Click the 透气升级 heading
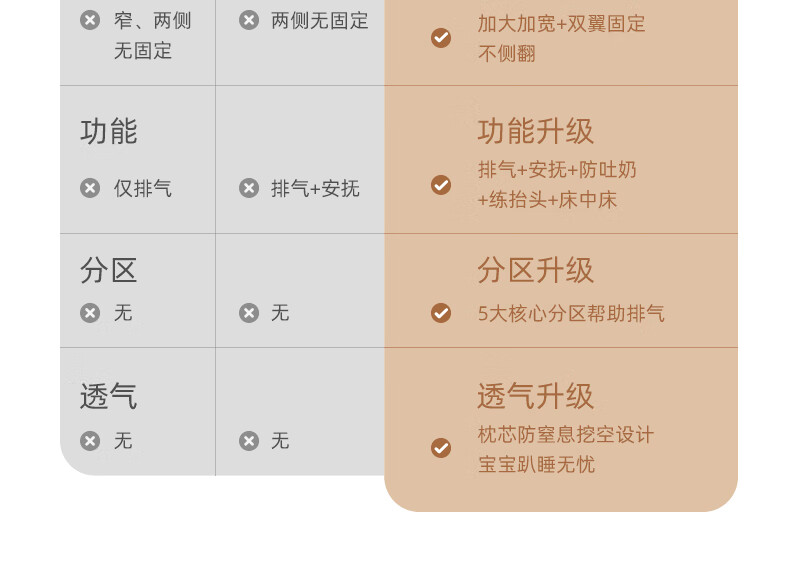Image resolution: width=790 pixels, height=564 pixels. point(536,396)
